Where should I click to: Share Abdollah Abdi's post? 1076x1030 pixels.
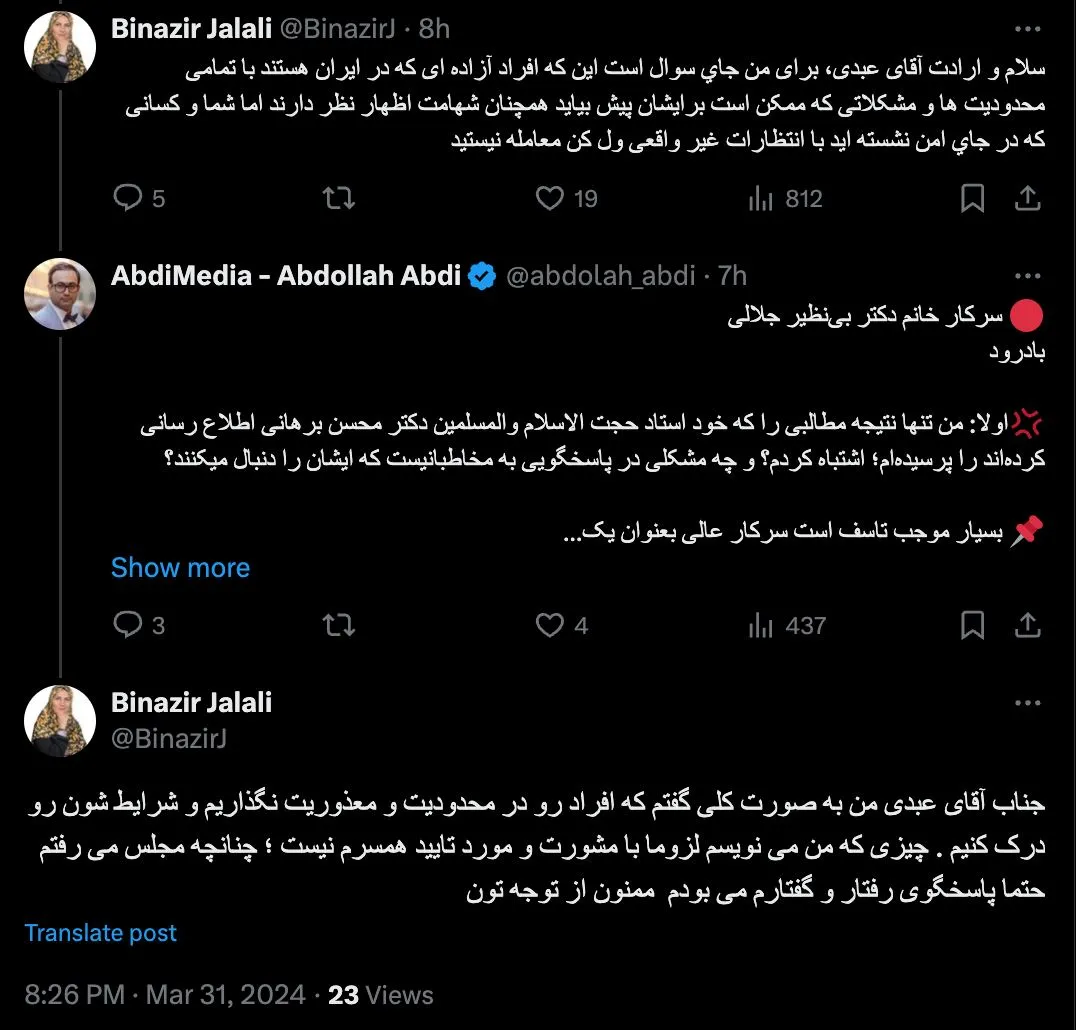pos(1028,626)
